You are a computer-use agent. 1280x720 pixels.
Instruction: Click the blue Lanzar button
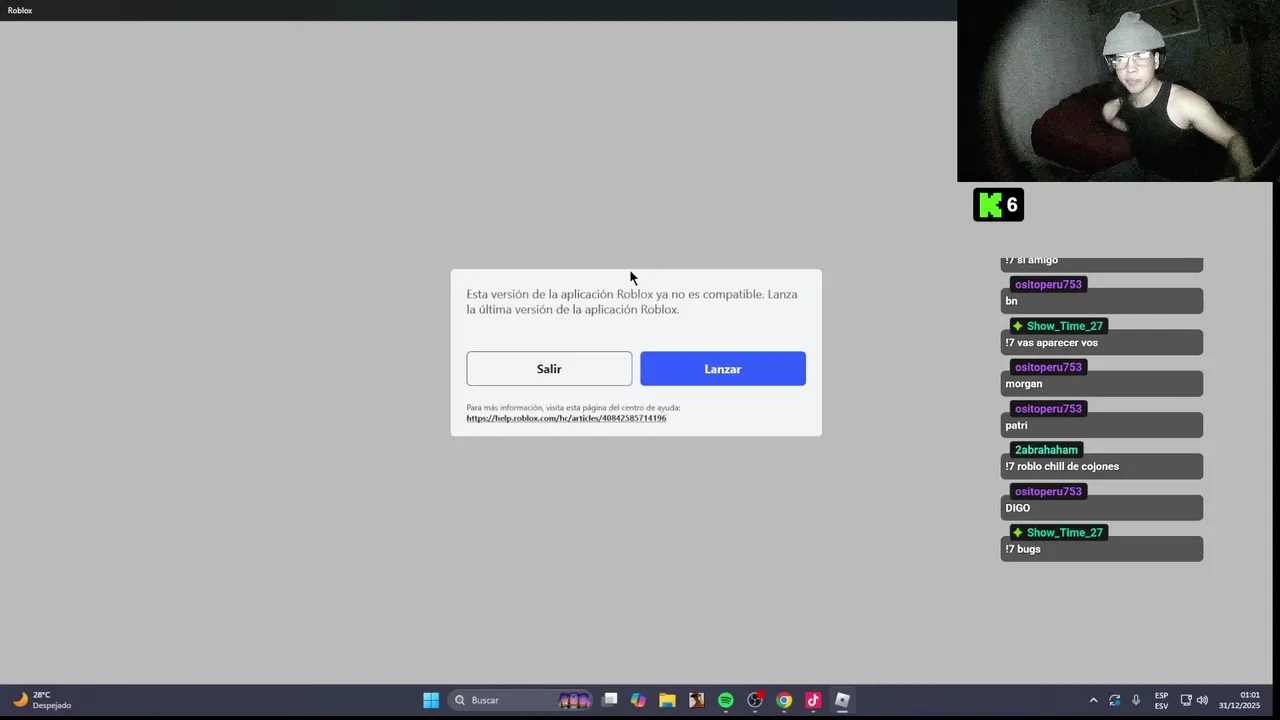(723, 369)
